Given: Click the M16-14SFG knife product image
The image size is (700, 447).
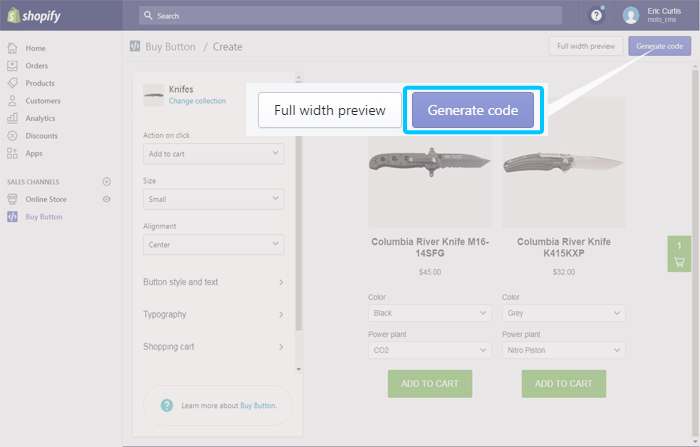Looking at the screenshot, I should (429, 163).
